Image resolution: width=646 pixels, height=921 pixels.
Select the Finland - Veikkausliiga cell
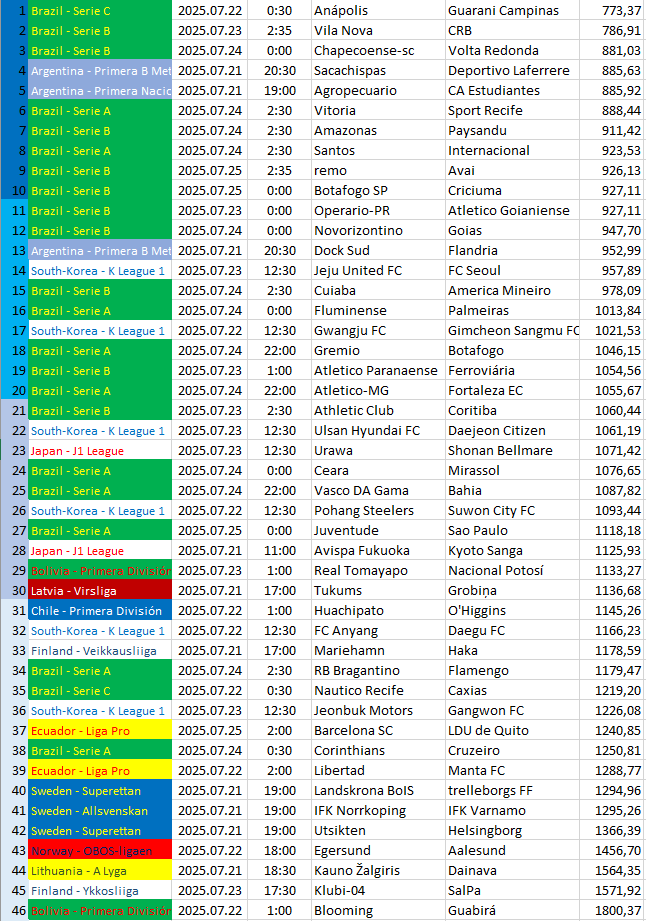coord(100,650)
